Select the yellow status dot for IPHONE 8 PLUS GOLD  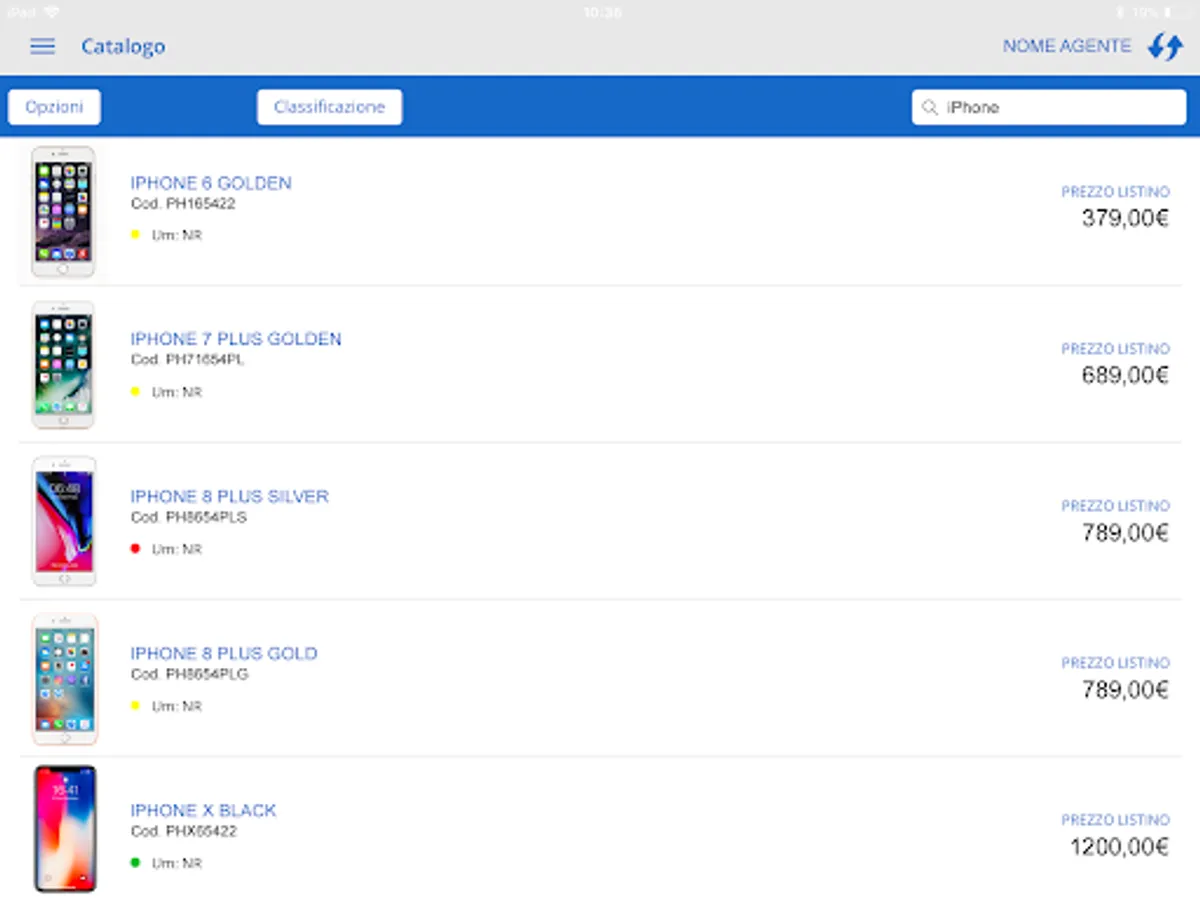click(135, 705)
